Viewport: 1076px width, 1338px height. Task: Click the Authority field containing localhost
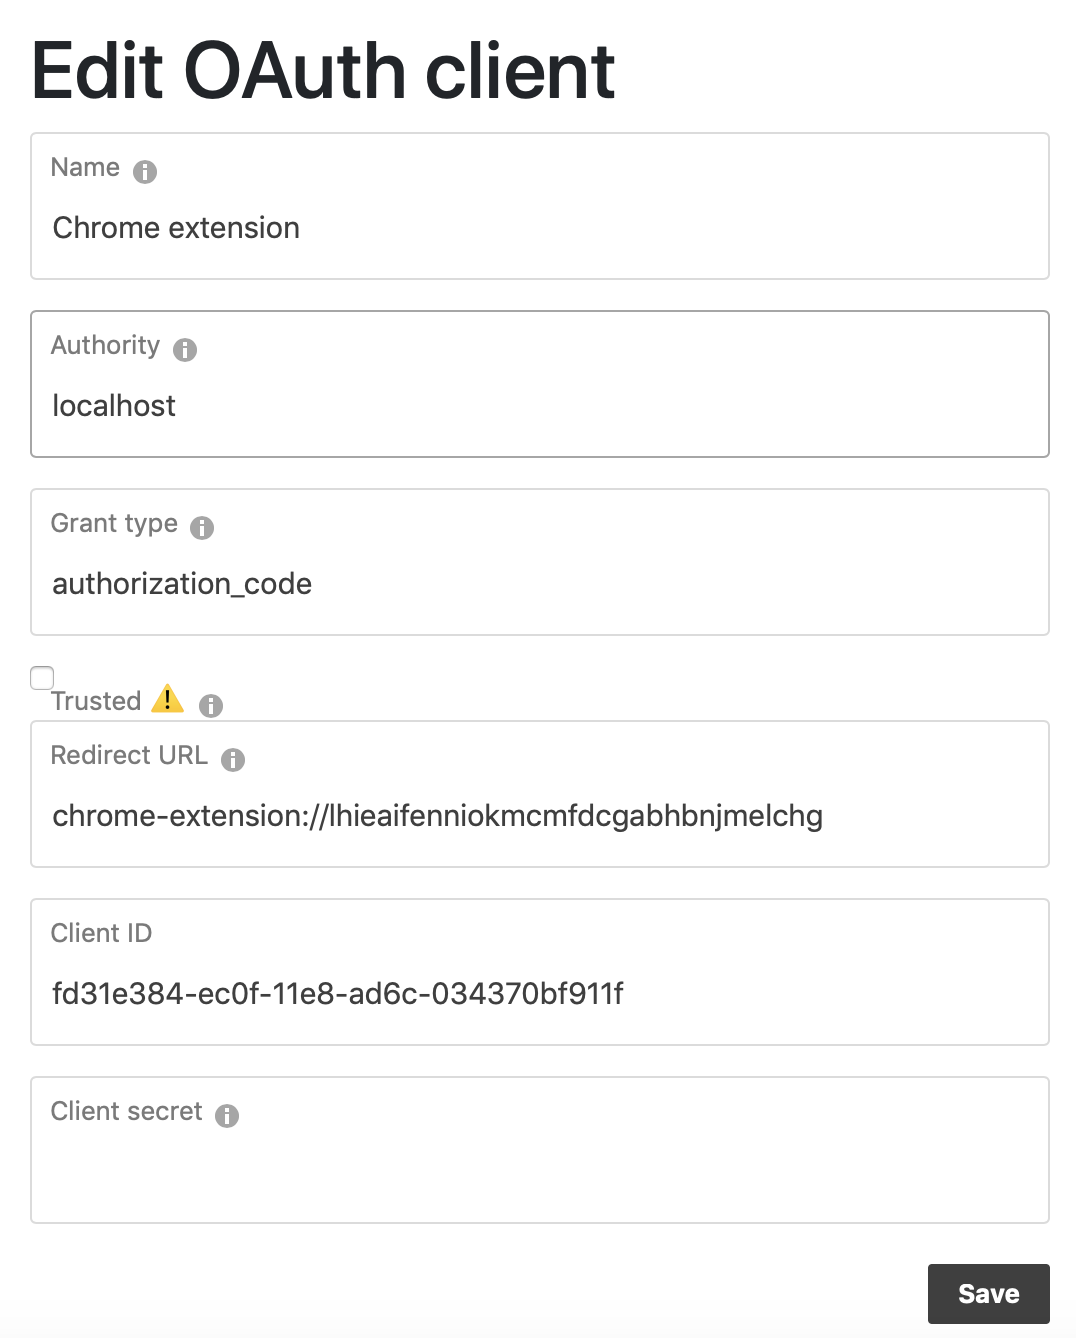pyautogui.click(x=540, y=406)
